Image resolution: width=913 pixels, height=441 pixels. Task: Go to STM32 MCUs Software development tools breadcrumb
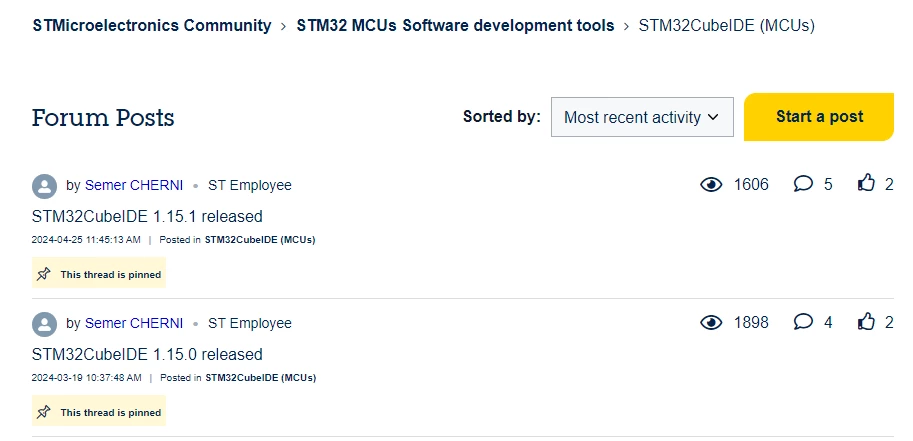(455, 26)
